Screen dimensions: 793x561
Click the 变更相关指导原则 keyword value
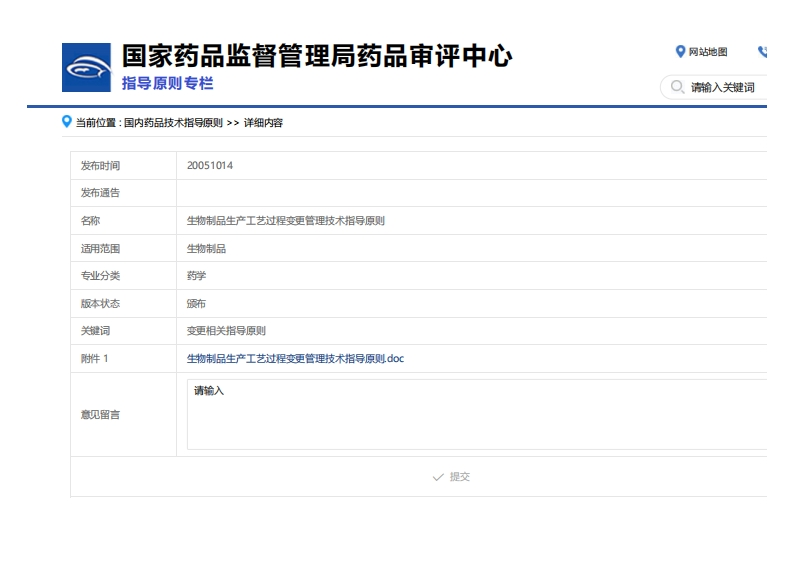click(x=226, y=331)
